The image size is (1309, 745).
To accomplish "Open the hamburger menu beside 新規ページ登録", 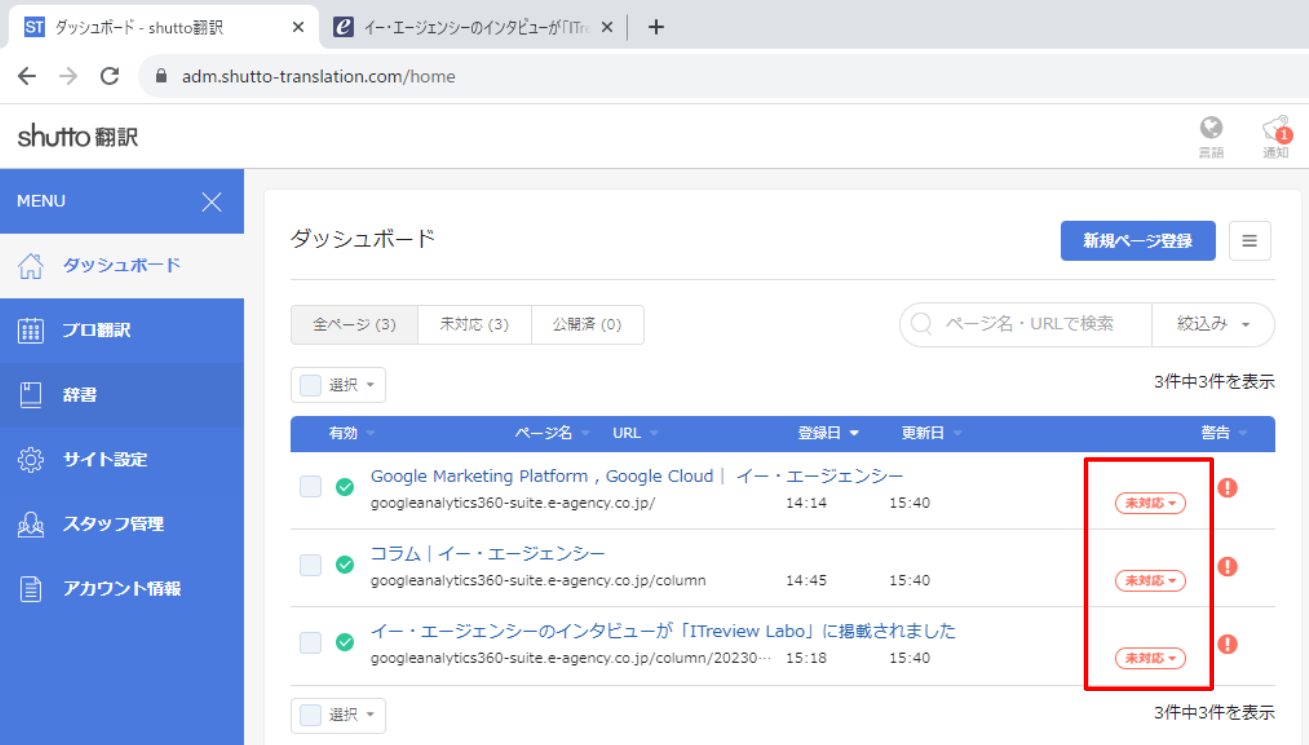I will [x=1250, y=241].
